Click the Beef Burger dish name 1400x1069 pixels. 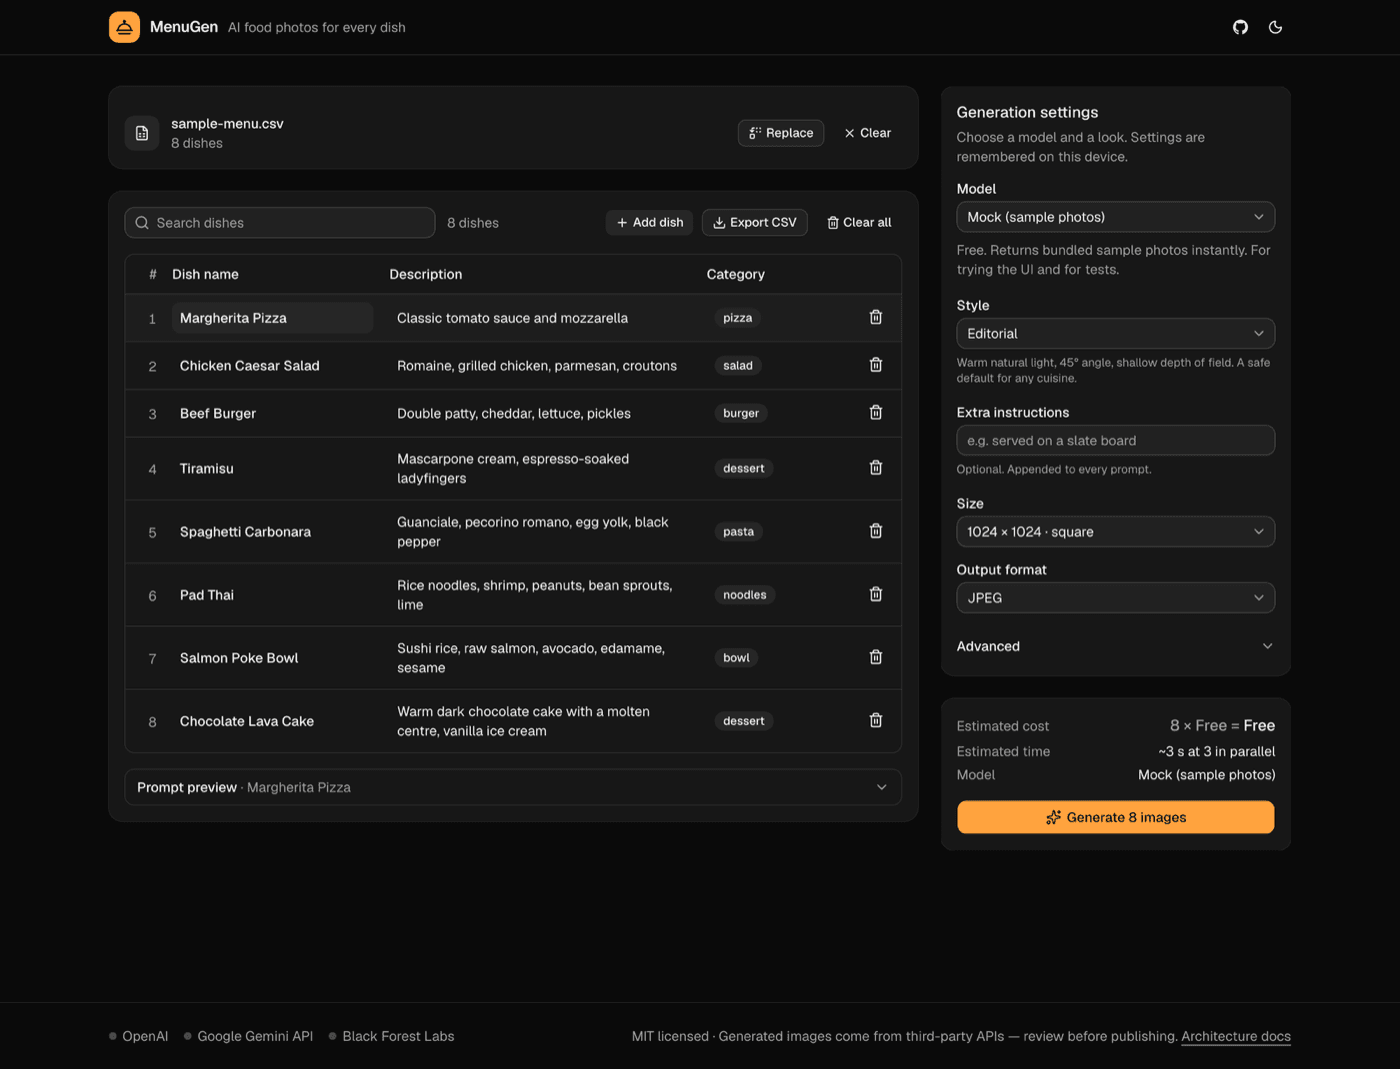[x=218, y=413]
